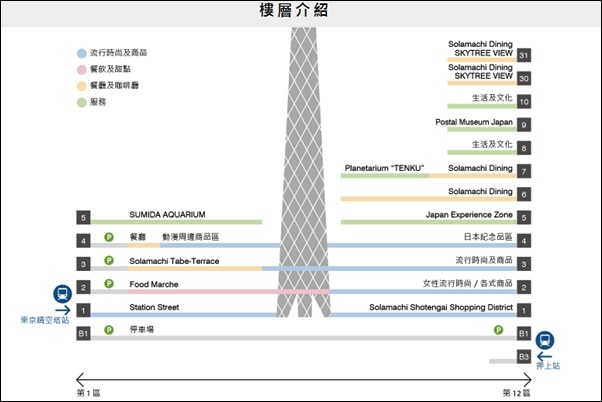
Task: Select the right-side floor 5 badge
Action: (524, 218)
